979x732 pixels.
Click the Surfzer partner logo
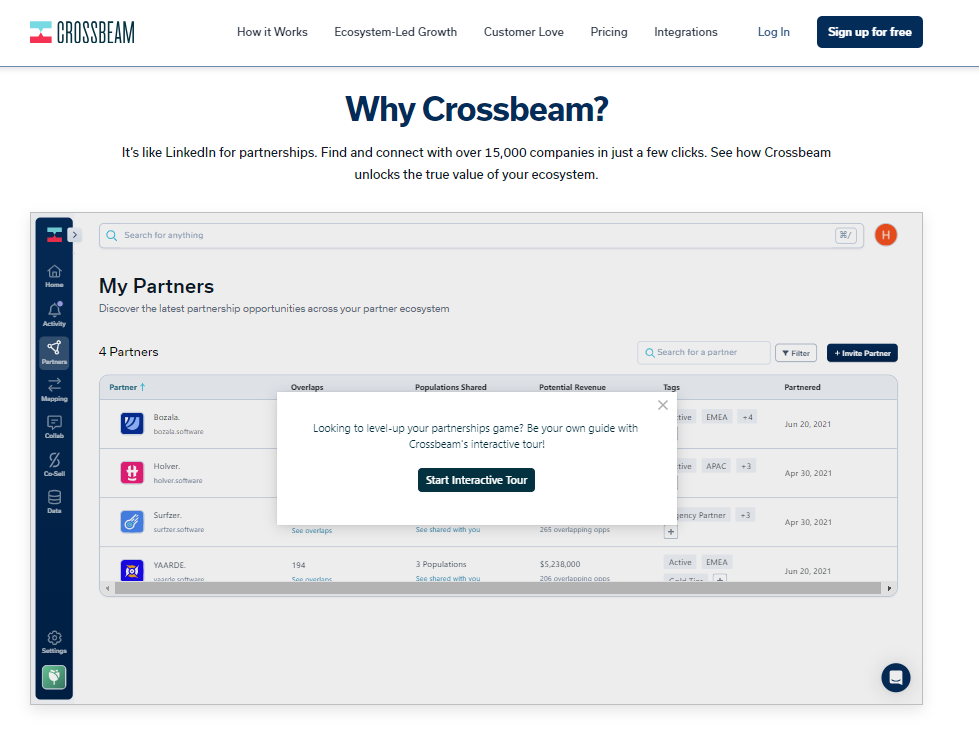132,522
